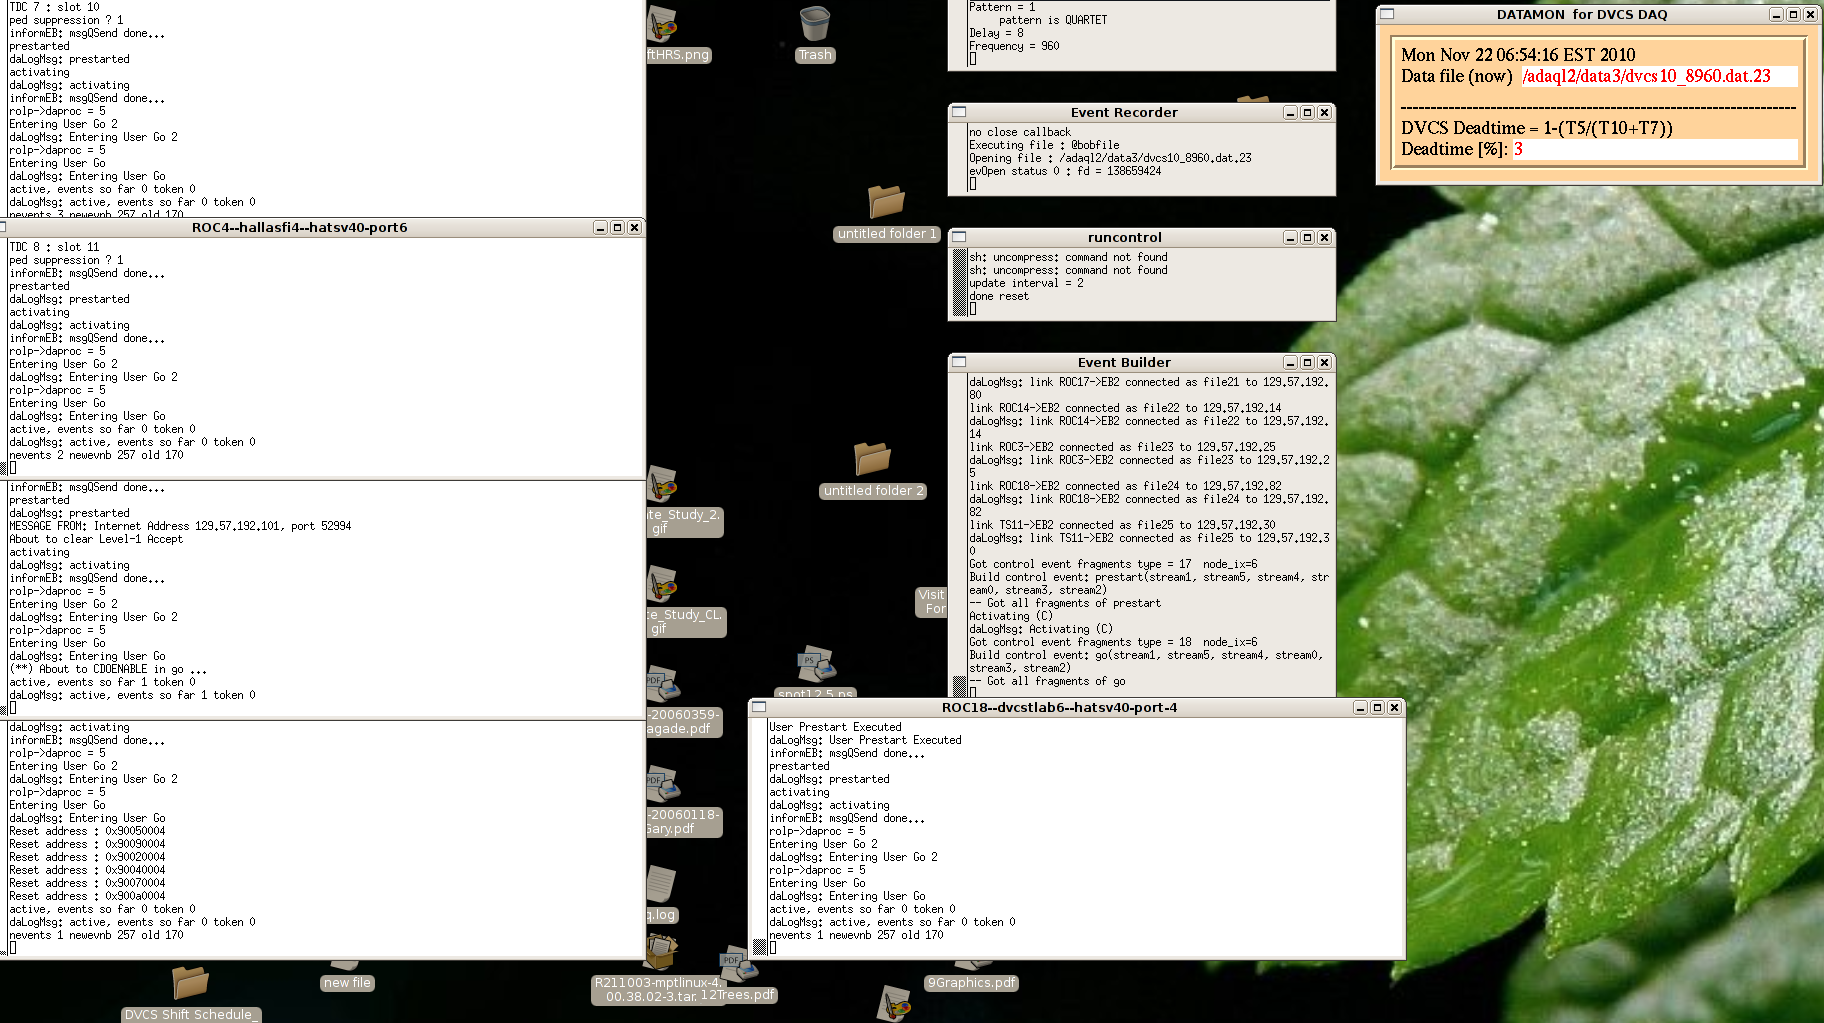Screen dimensions: 1824x1023
Task: Select the Event Recorder title bar
Action: [x=1124, y=113]
